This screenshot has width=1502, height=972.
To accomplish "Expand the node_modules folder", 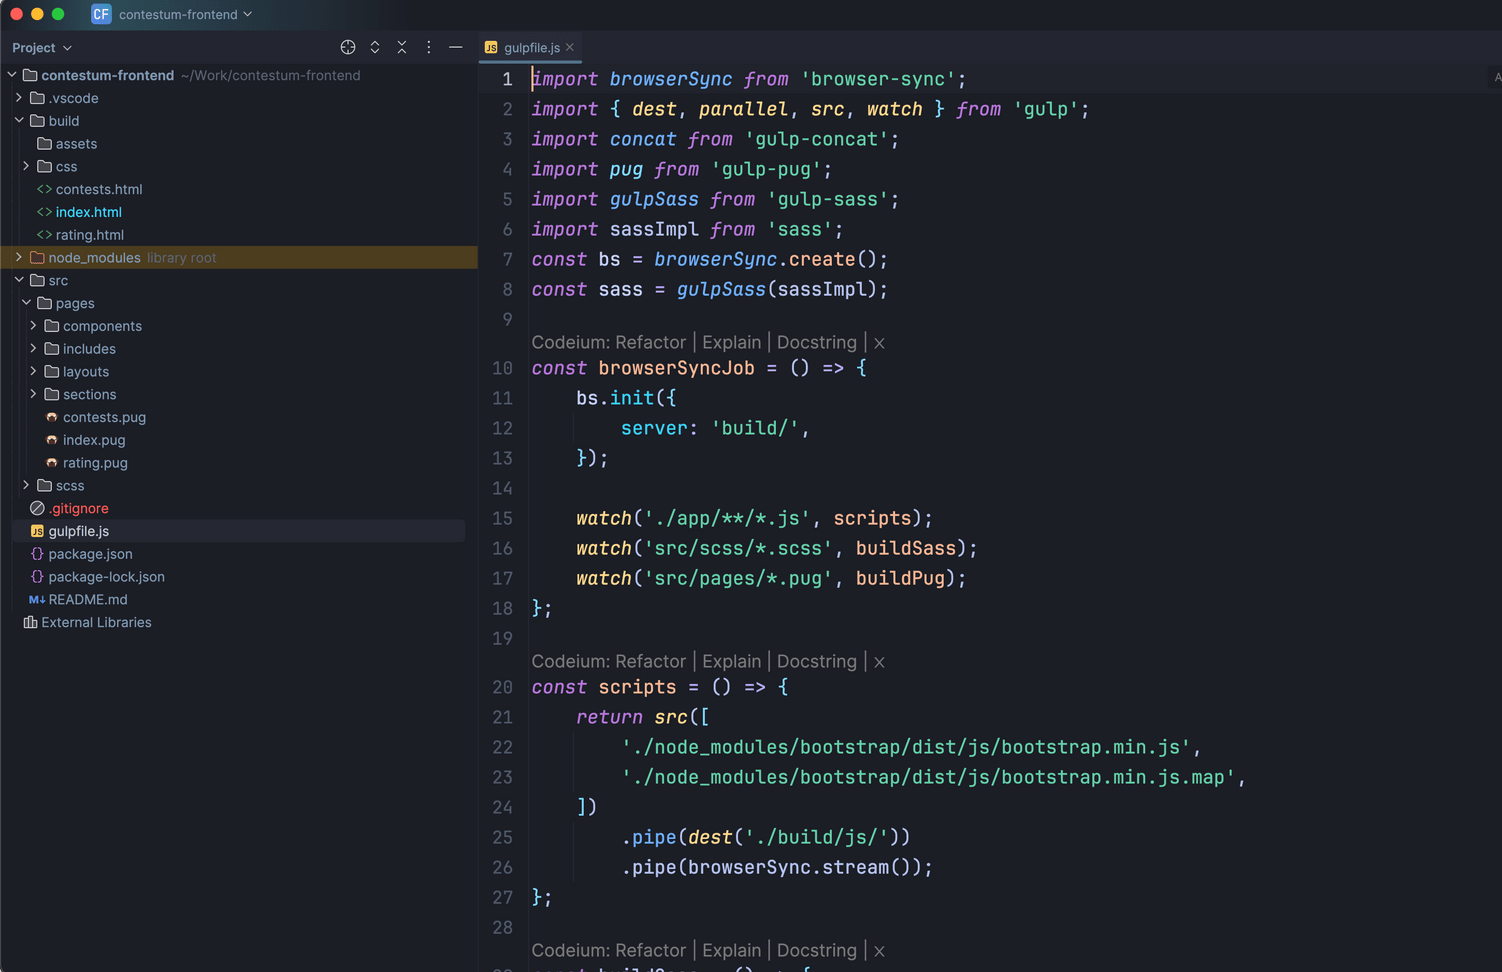I will point(19,257).
